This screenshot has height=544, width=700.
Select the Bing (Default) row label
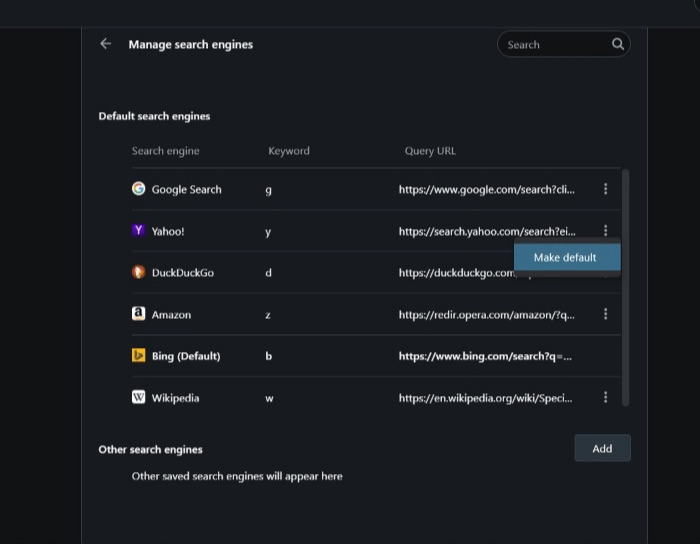(x=186, y=356)
